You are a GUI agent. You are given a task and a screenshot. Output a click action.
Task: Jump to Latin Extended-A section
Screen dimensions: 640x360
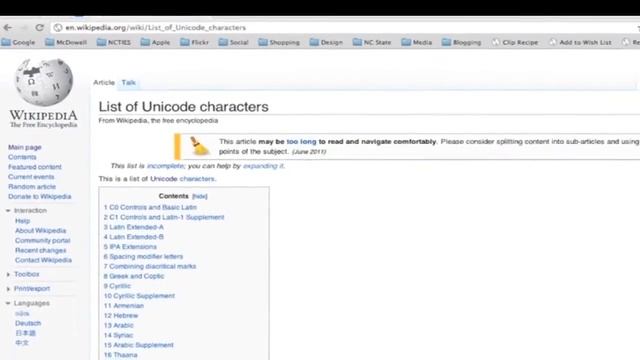pos(133,227)
